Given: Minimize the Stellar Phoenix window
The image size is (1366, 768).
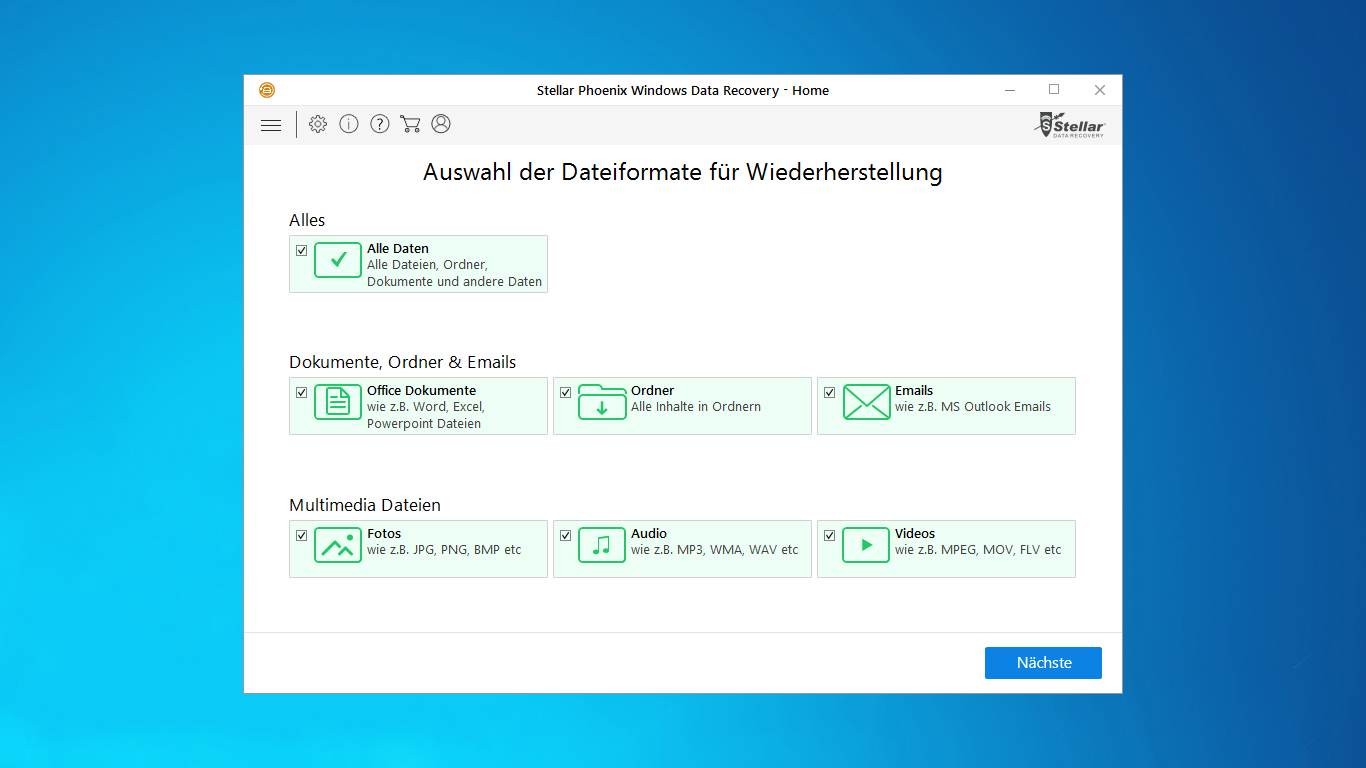Looking at the screenshot, I should click(1008, 90).
